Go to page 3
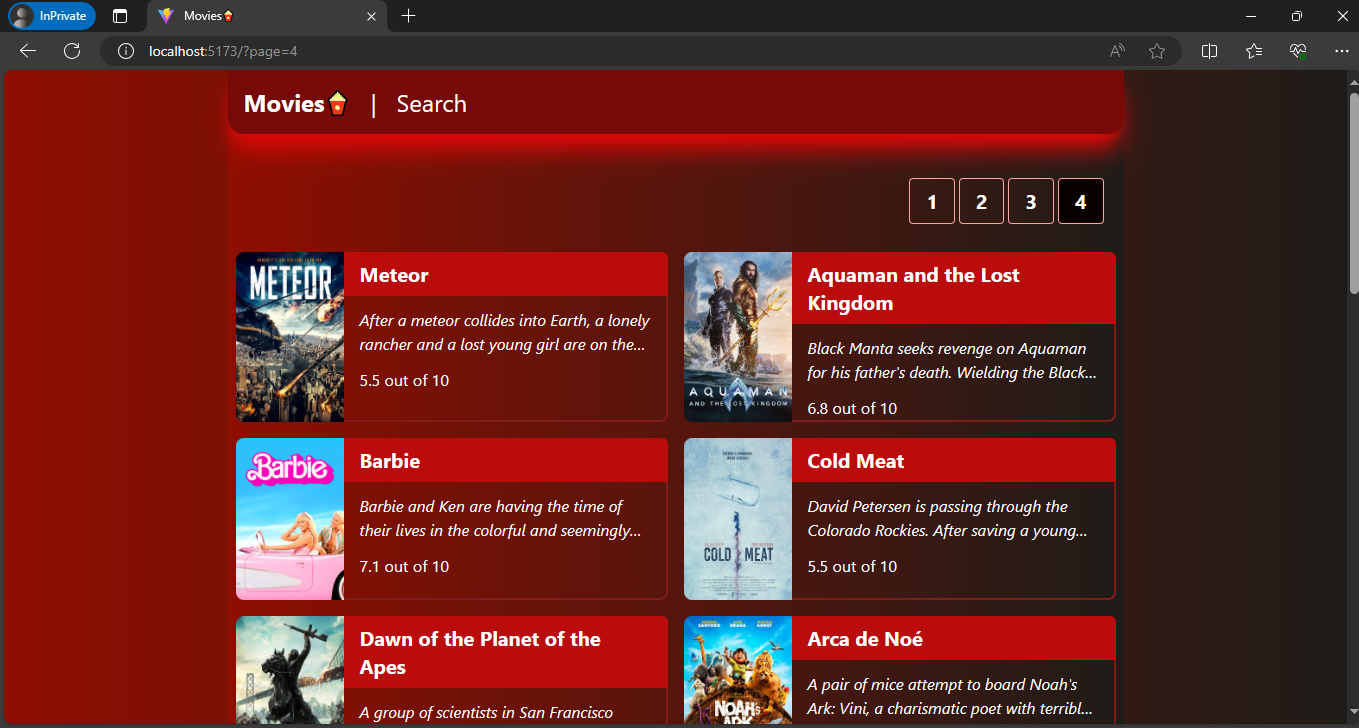 [1031, 201]
